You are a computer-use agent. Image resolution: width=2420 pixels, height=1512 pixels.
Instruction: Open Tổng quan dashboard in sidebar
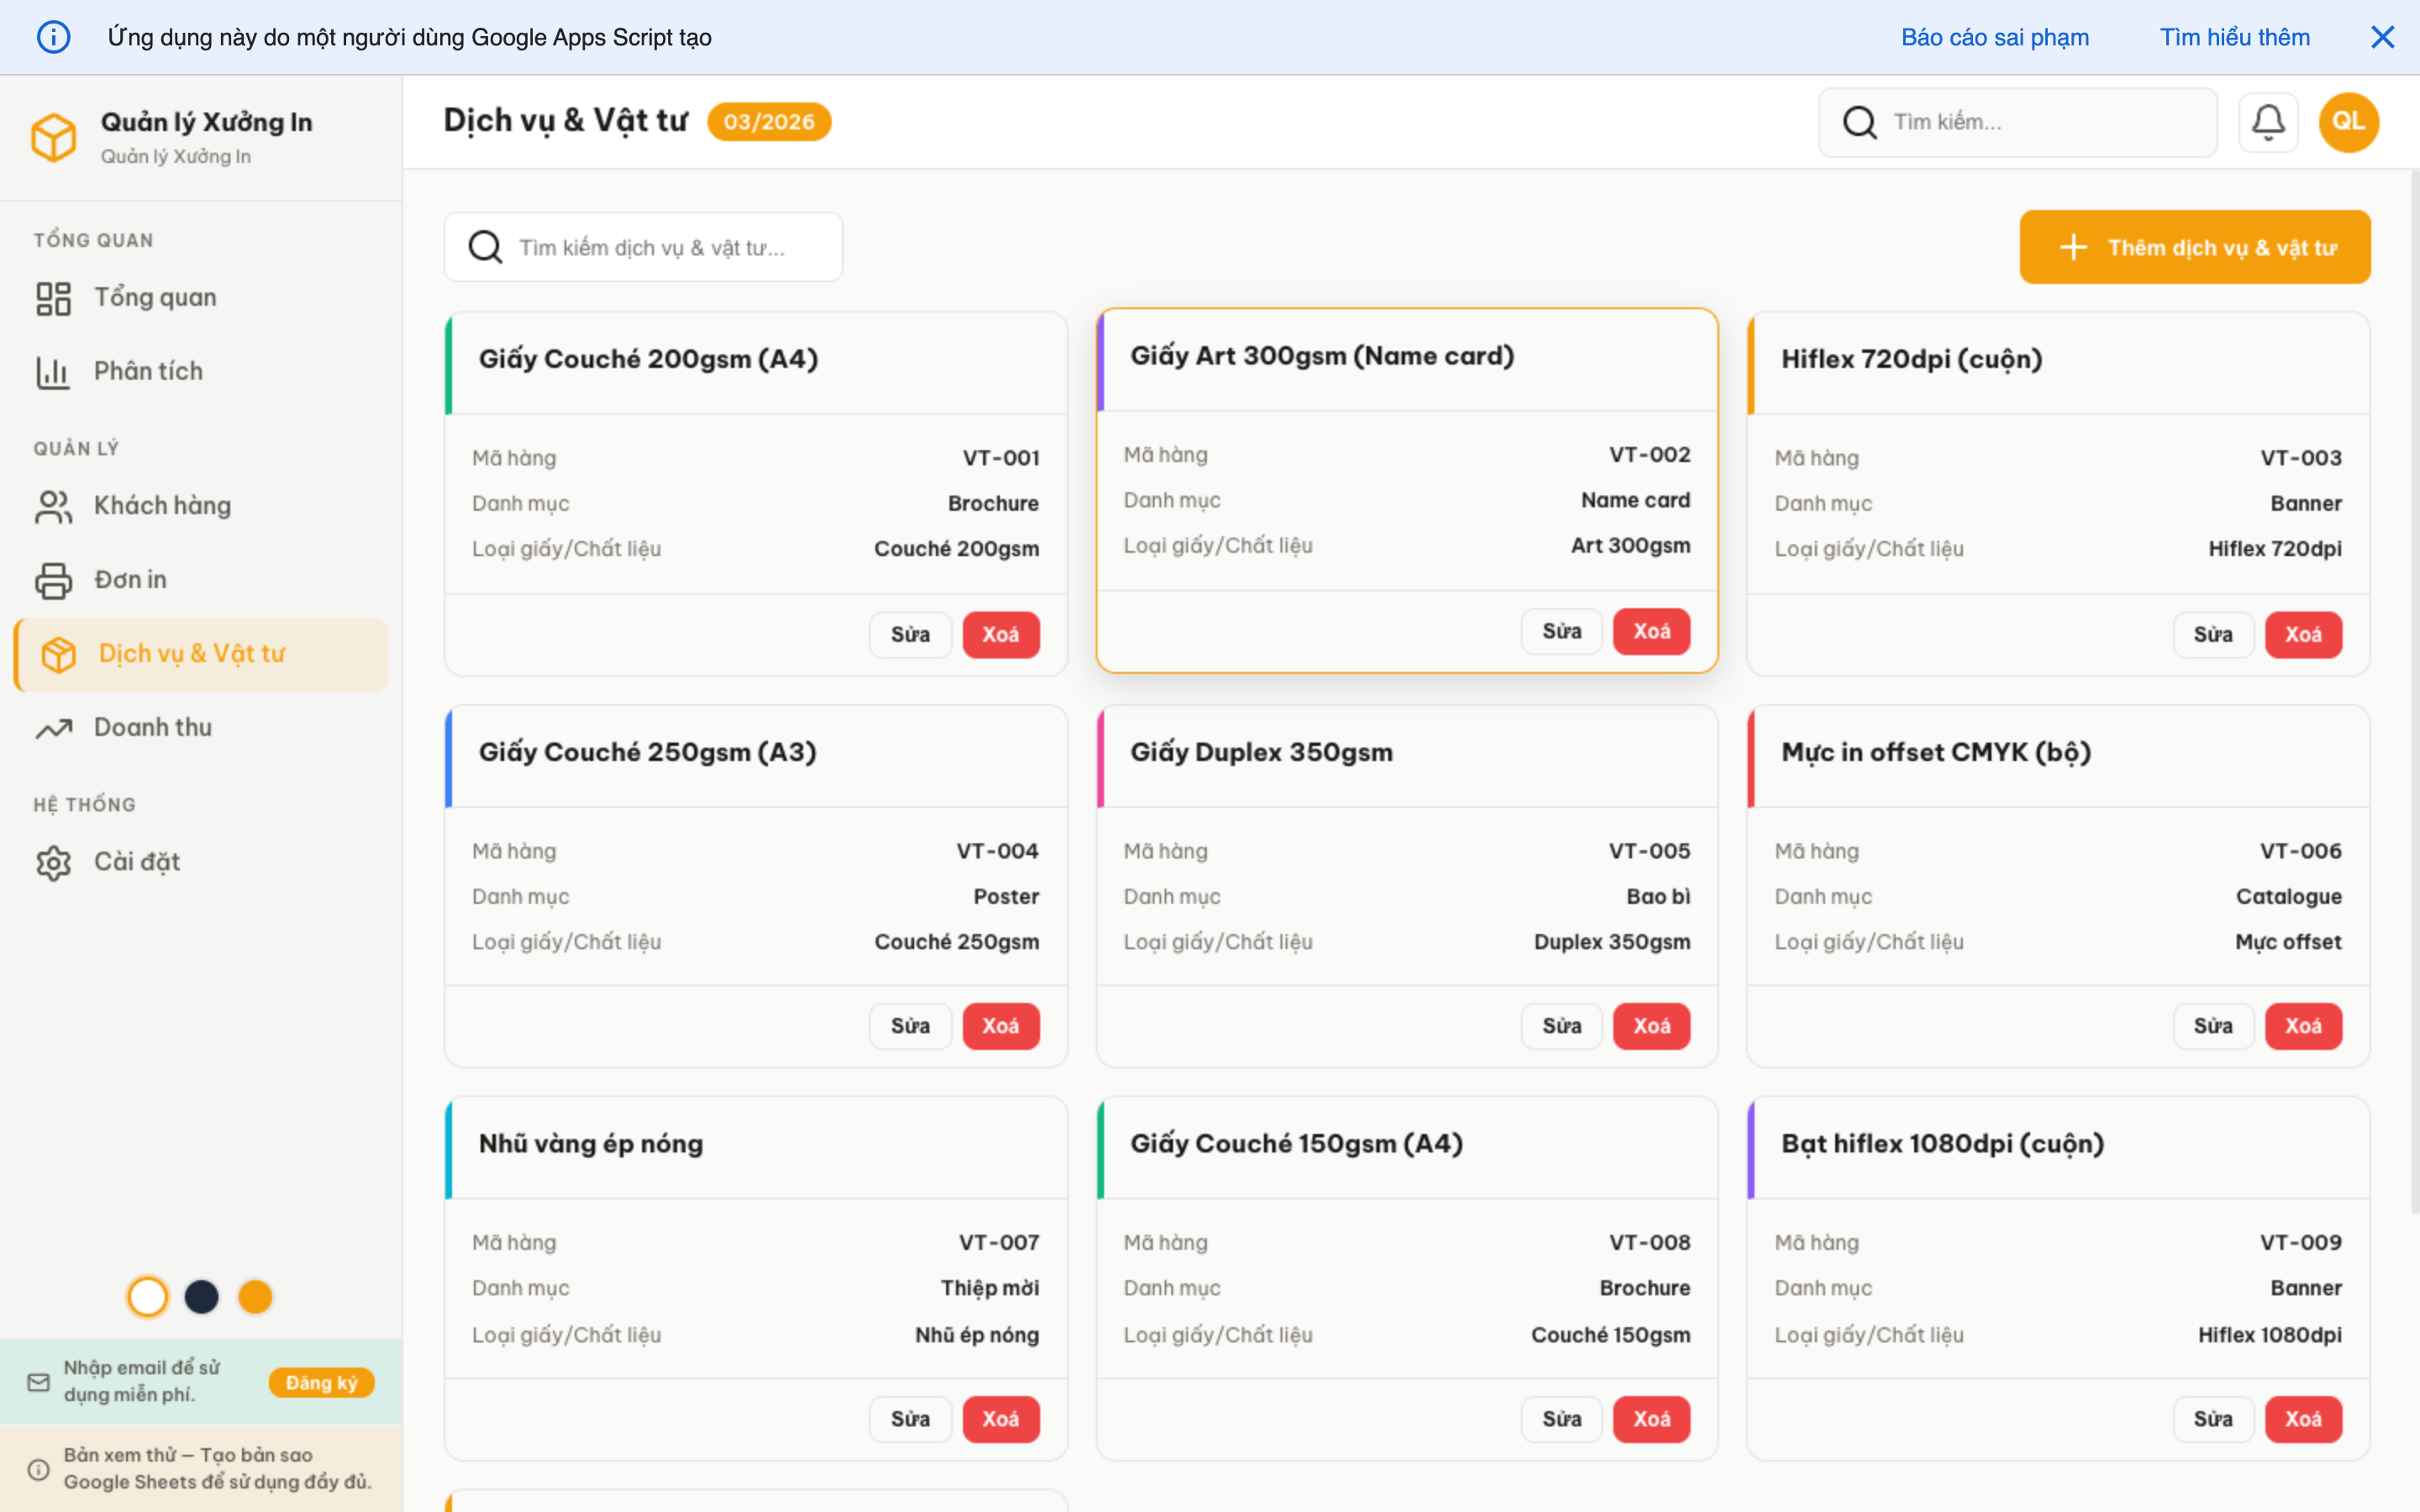(x=155, y=298)
